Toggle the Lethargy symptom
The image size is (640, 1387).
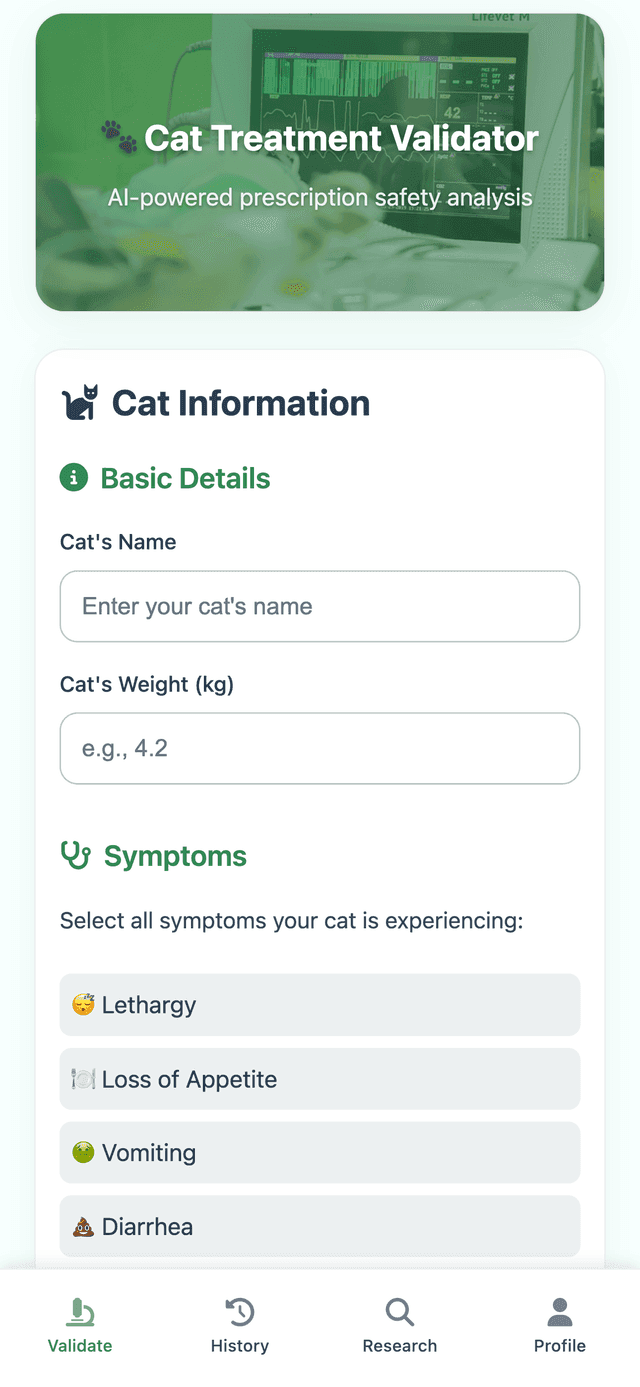point(320,1005)
